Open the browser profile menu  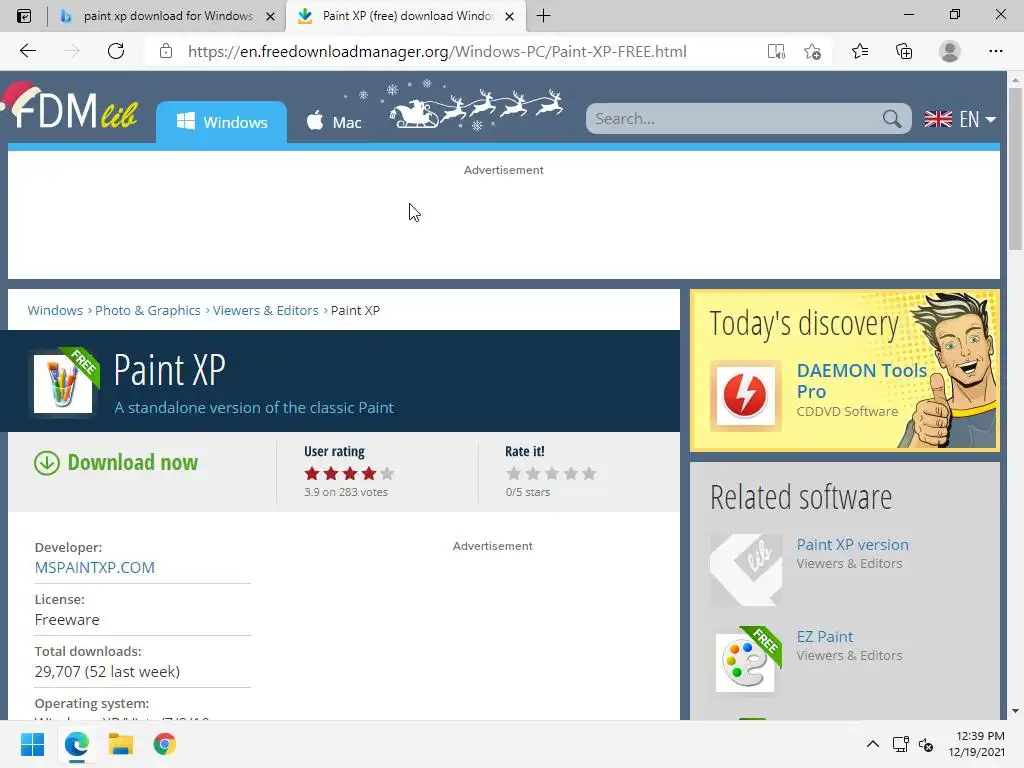950,51
